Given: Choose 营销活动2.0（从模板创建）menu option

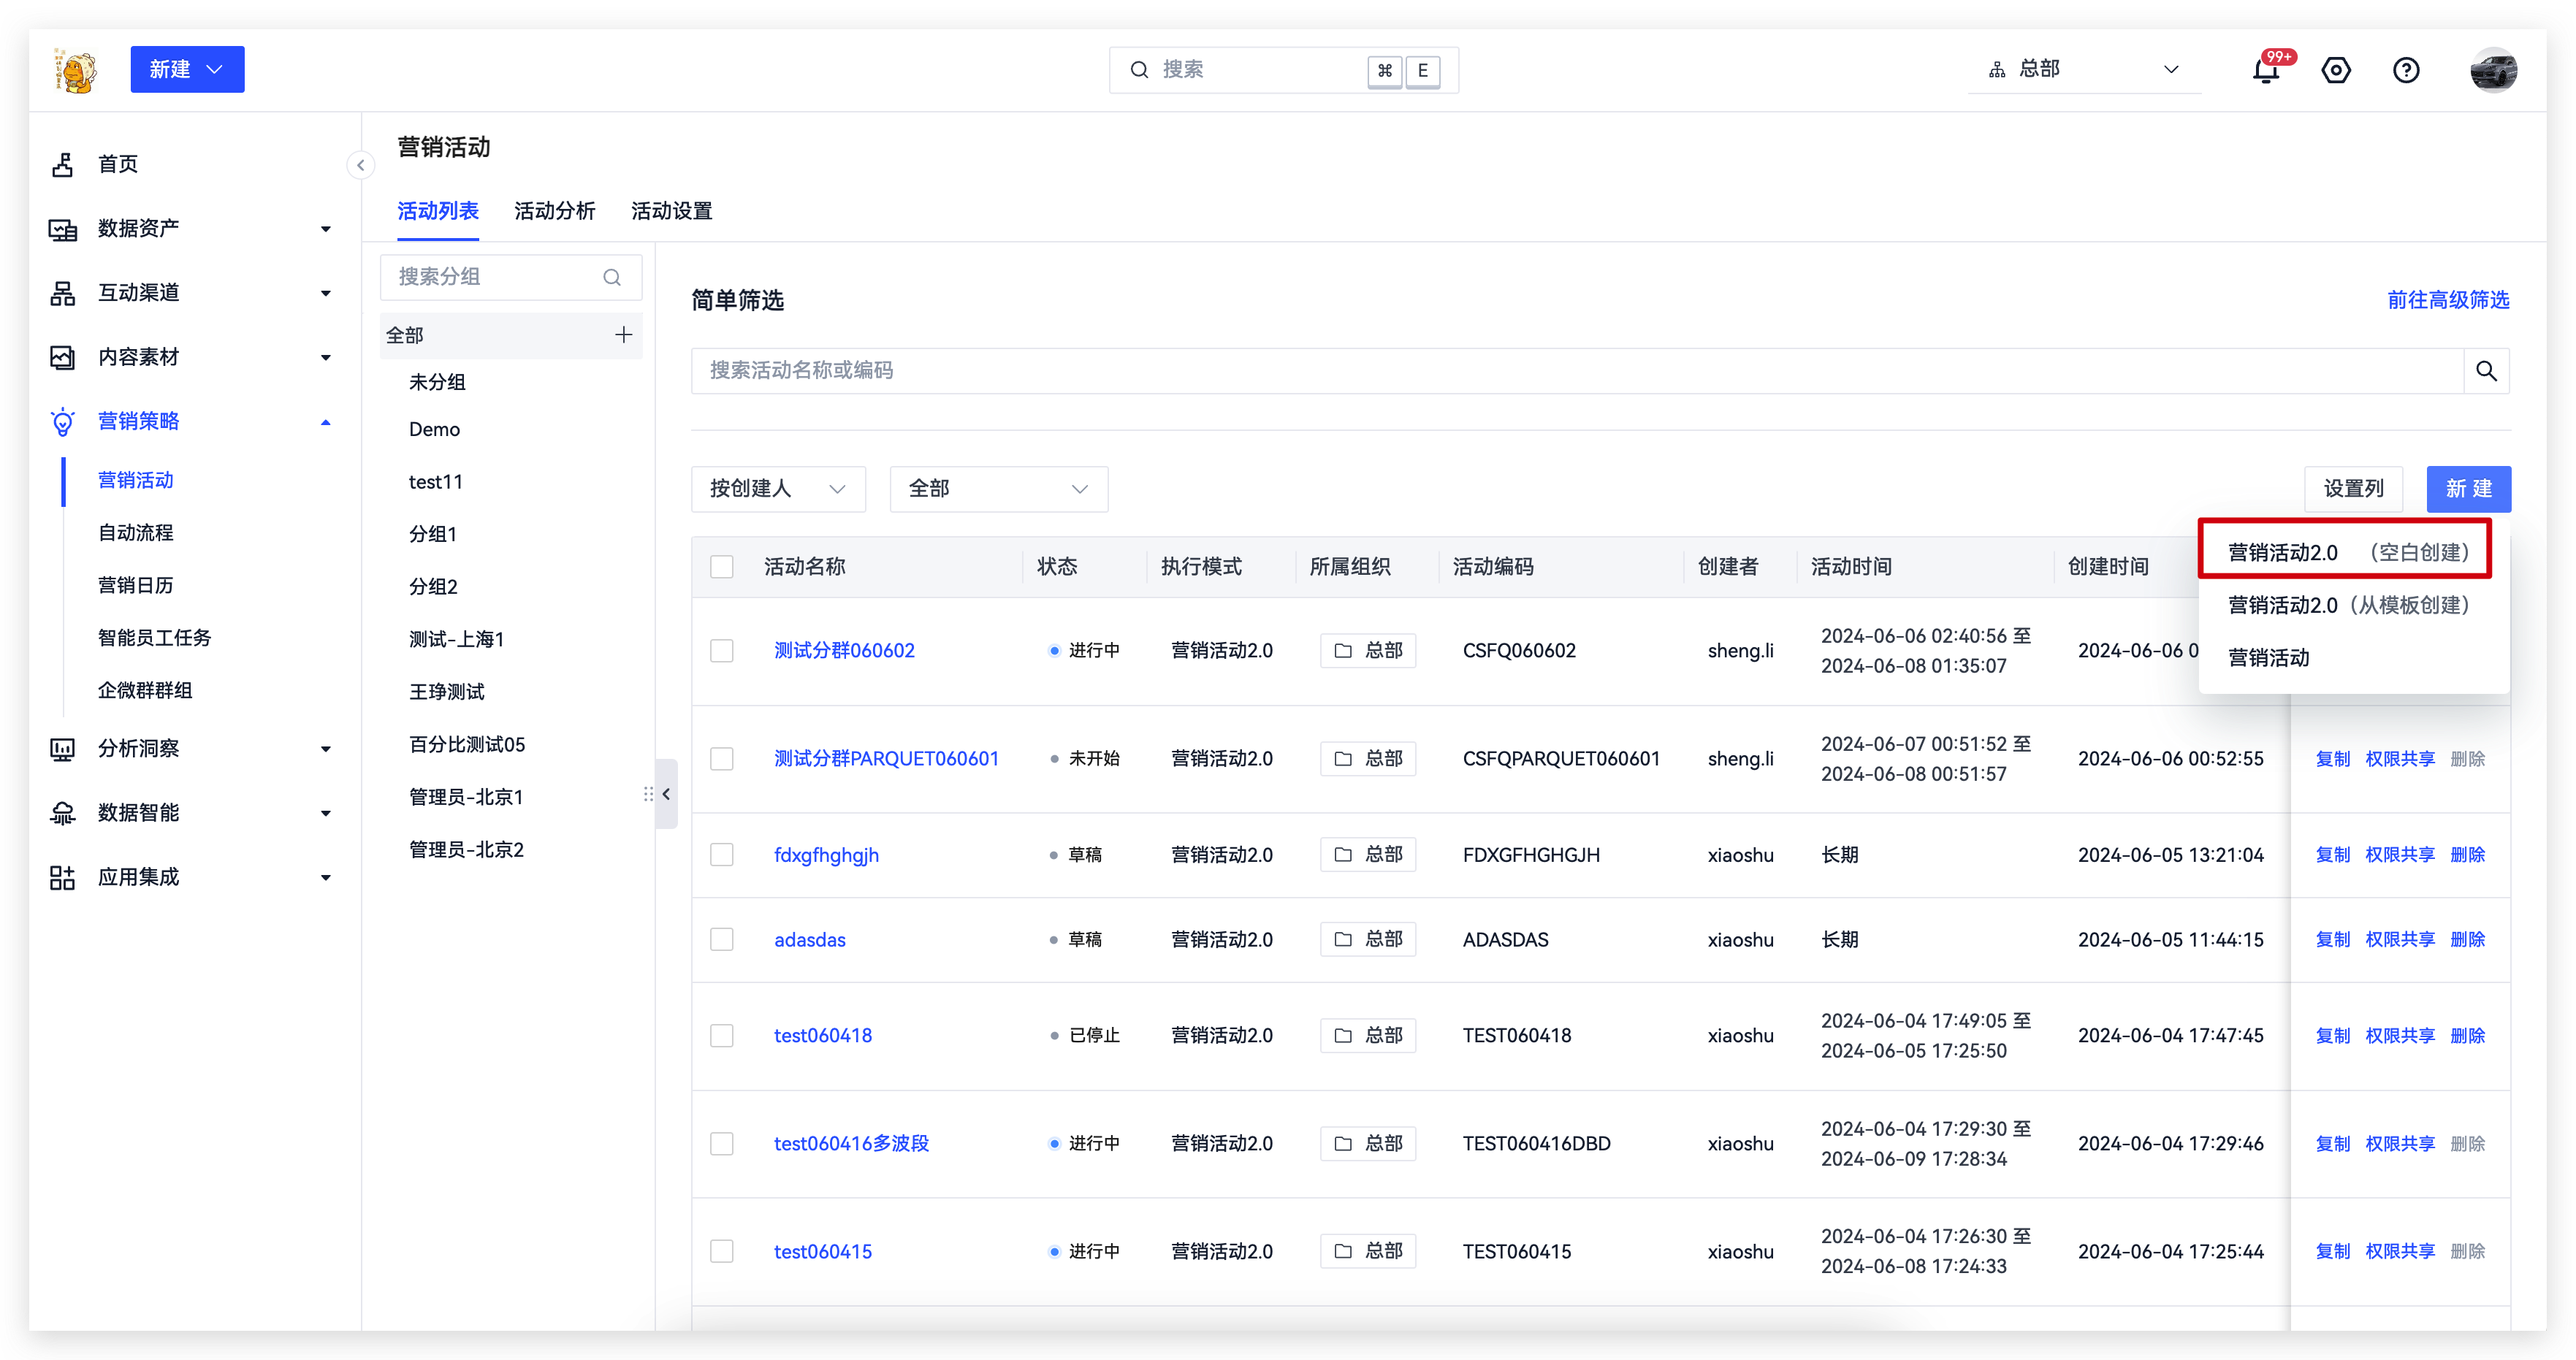Looking at the screenshot, I should pos(2348,605).
